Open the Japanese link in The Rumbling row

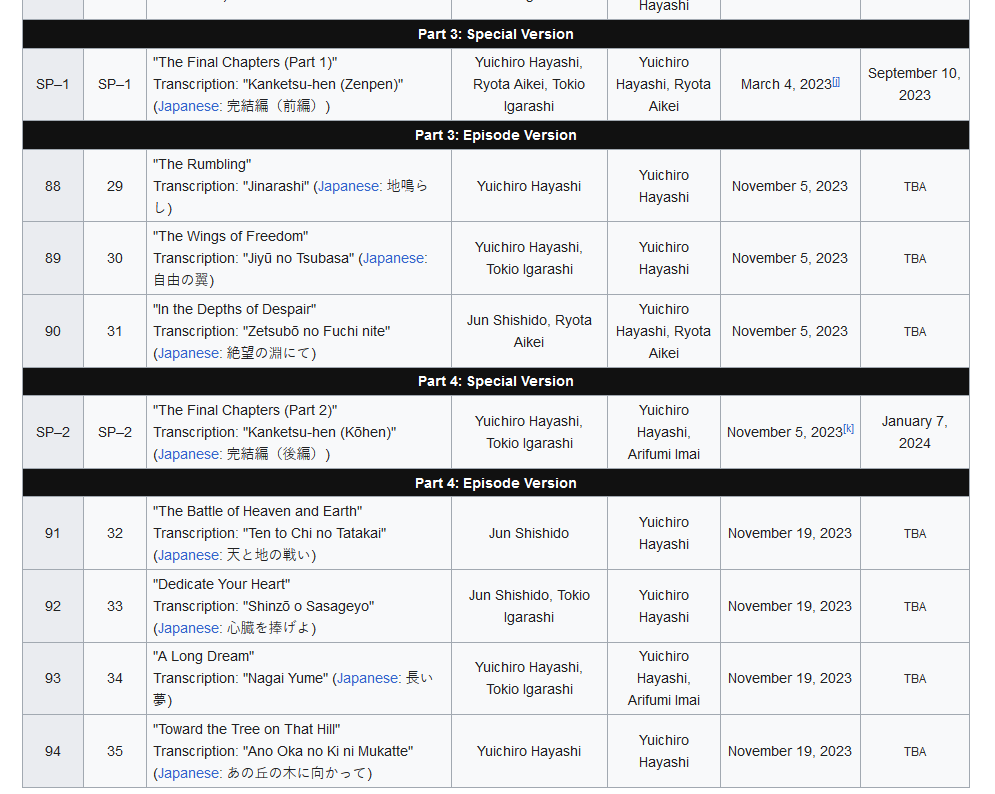point(349,186)
